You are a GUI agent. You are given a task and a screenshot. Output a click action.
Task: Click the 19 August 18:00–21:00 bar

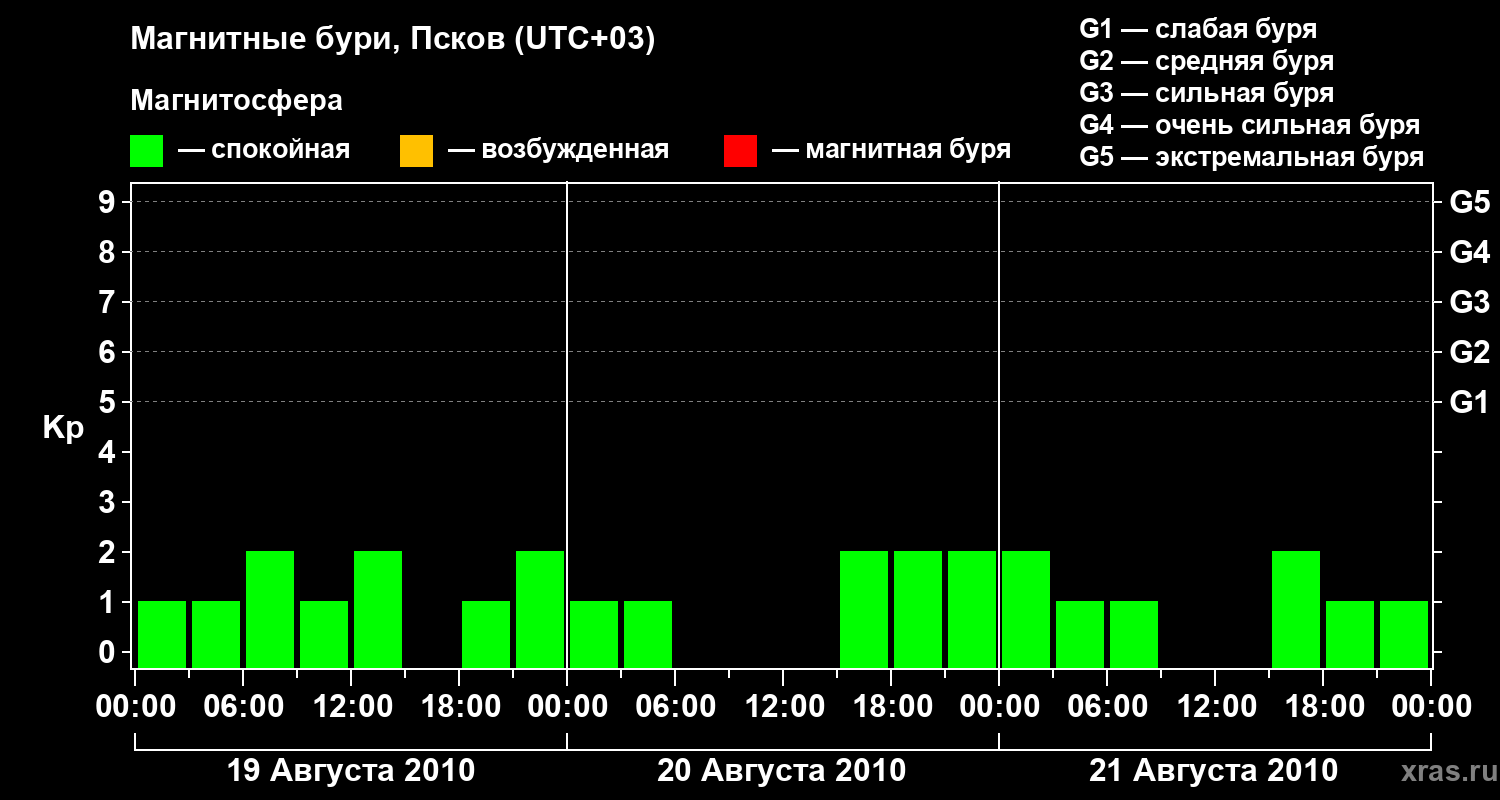click(486, 634)
